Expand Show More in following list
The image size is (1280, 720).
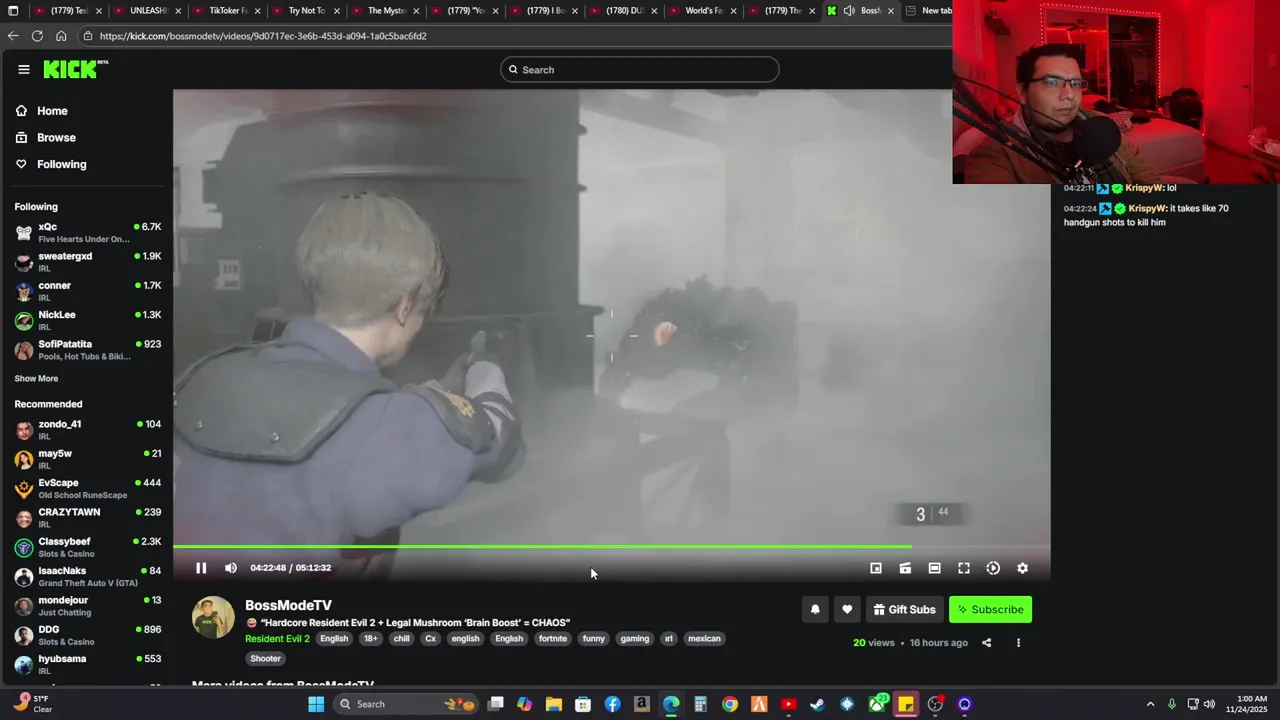coord(36,379)
